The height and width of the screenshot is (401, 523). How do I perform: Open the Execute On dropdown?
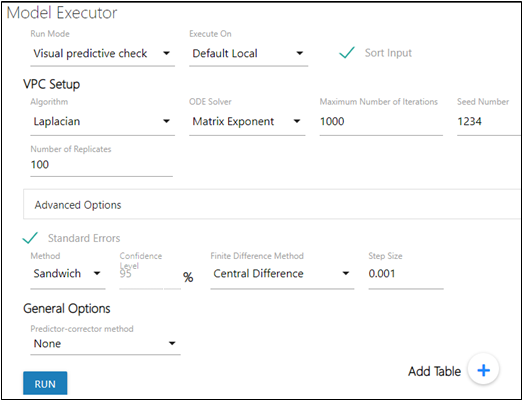(248, 54)
